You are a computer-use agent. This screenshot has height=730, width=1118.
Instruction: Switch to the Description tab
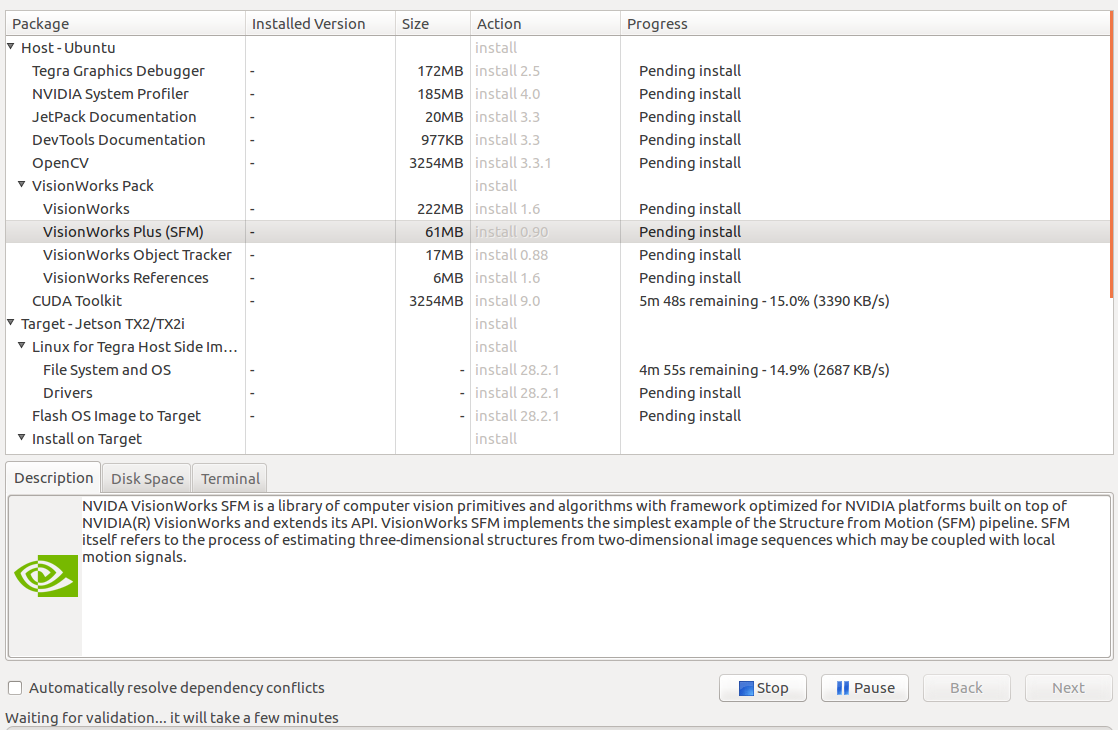point(53,478)
